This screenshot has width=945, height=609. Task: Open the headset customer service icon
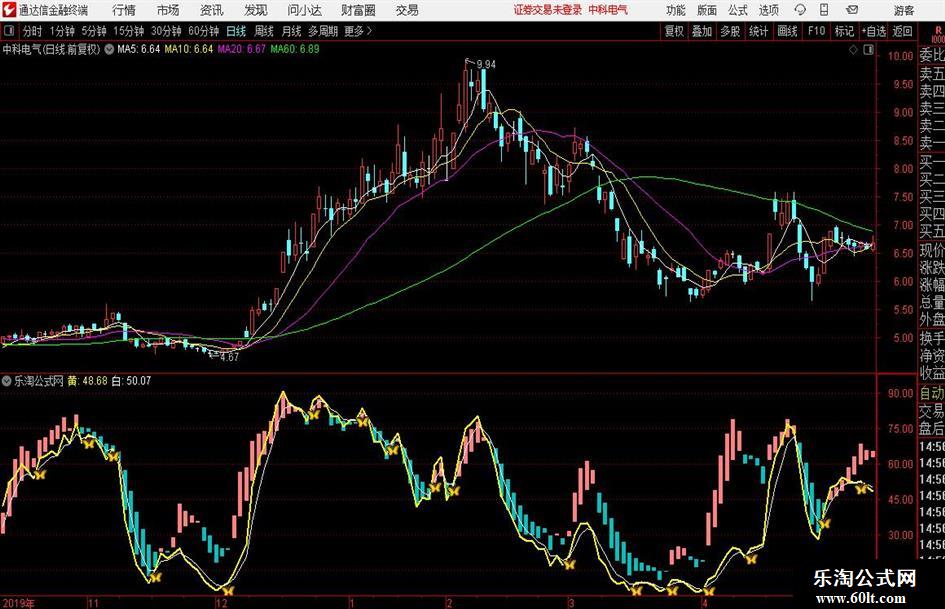click(x=800, y=10)
